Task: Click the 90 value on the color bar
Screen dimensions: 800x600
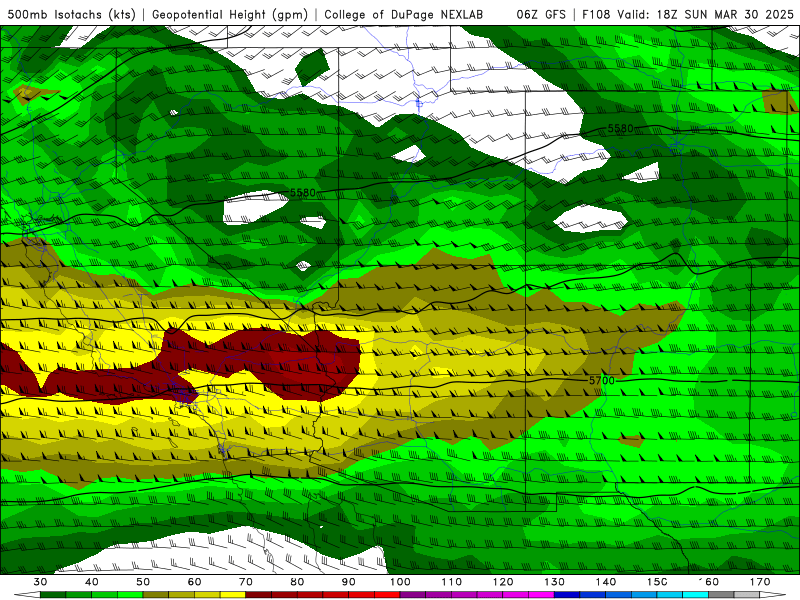Action: (348, 582)
